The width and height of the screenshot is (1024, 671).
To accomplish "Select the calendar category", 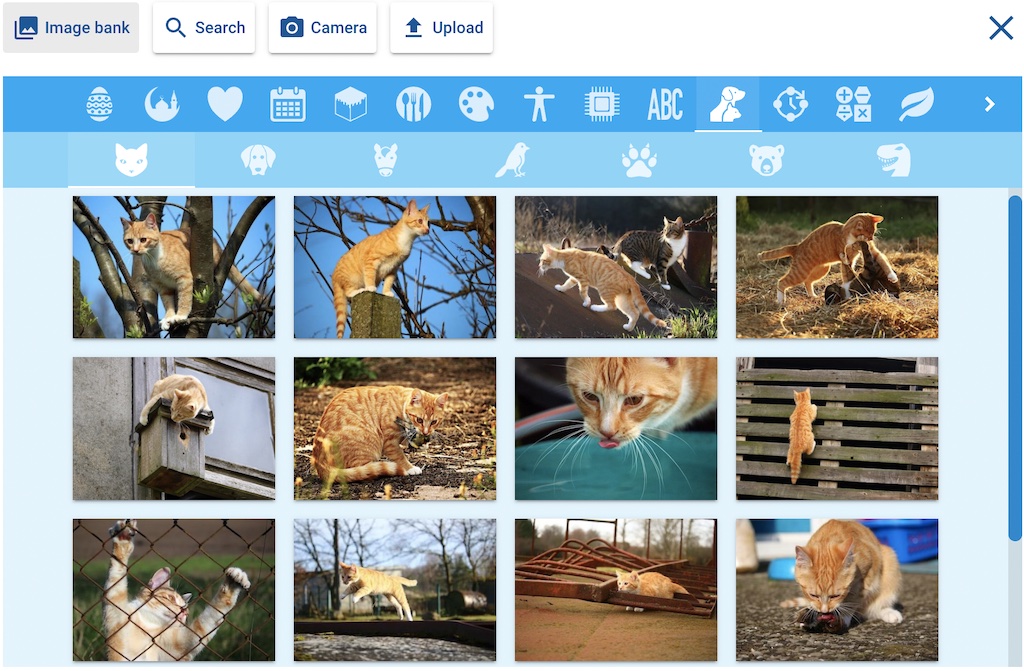I will [x=288, y=104].
